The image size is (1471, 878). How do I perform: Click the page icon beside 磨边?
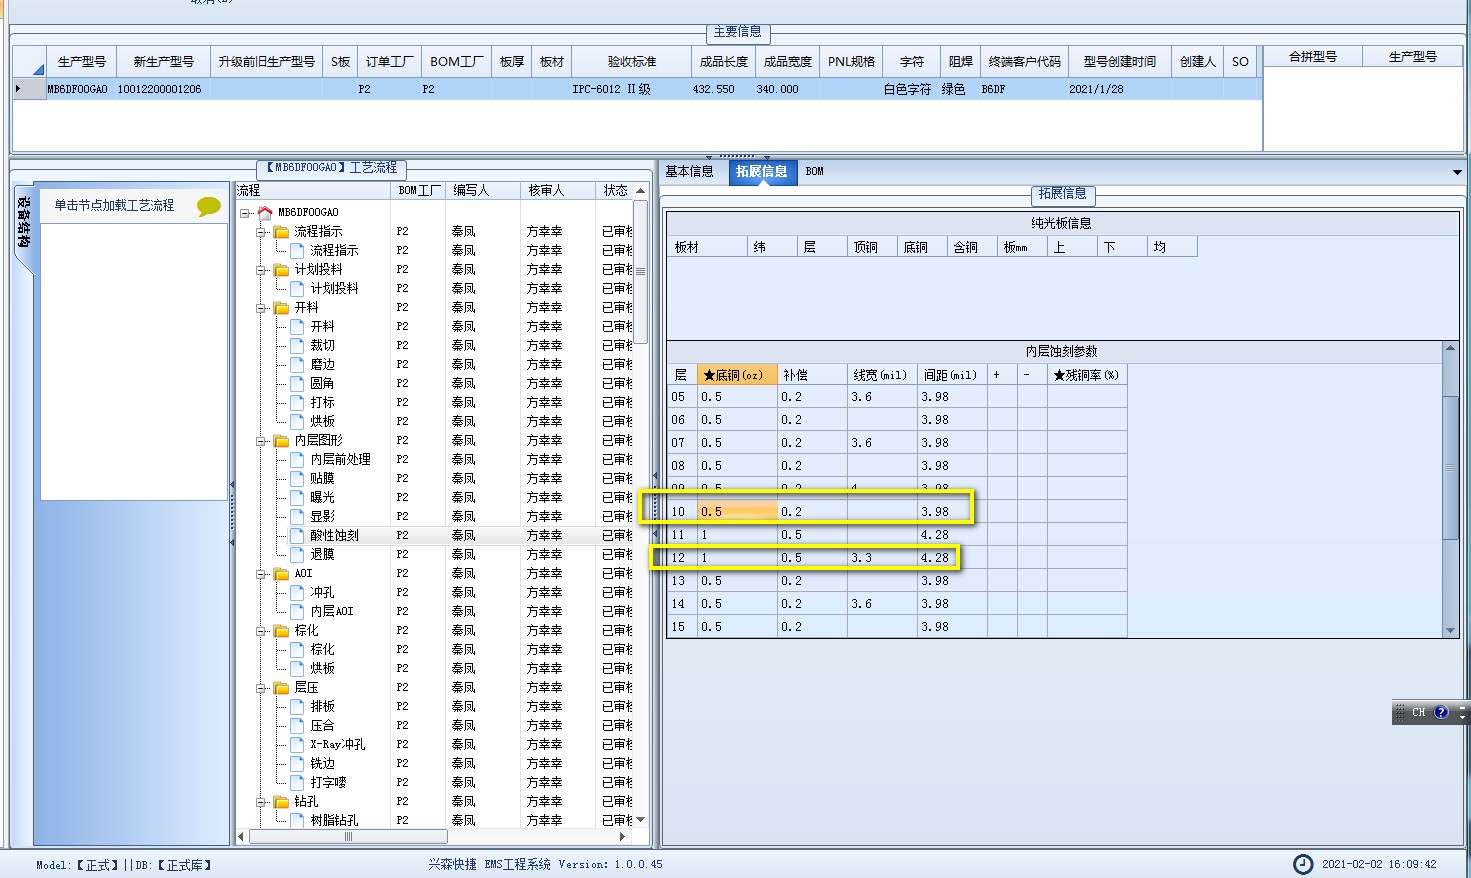click(297, 364)
